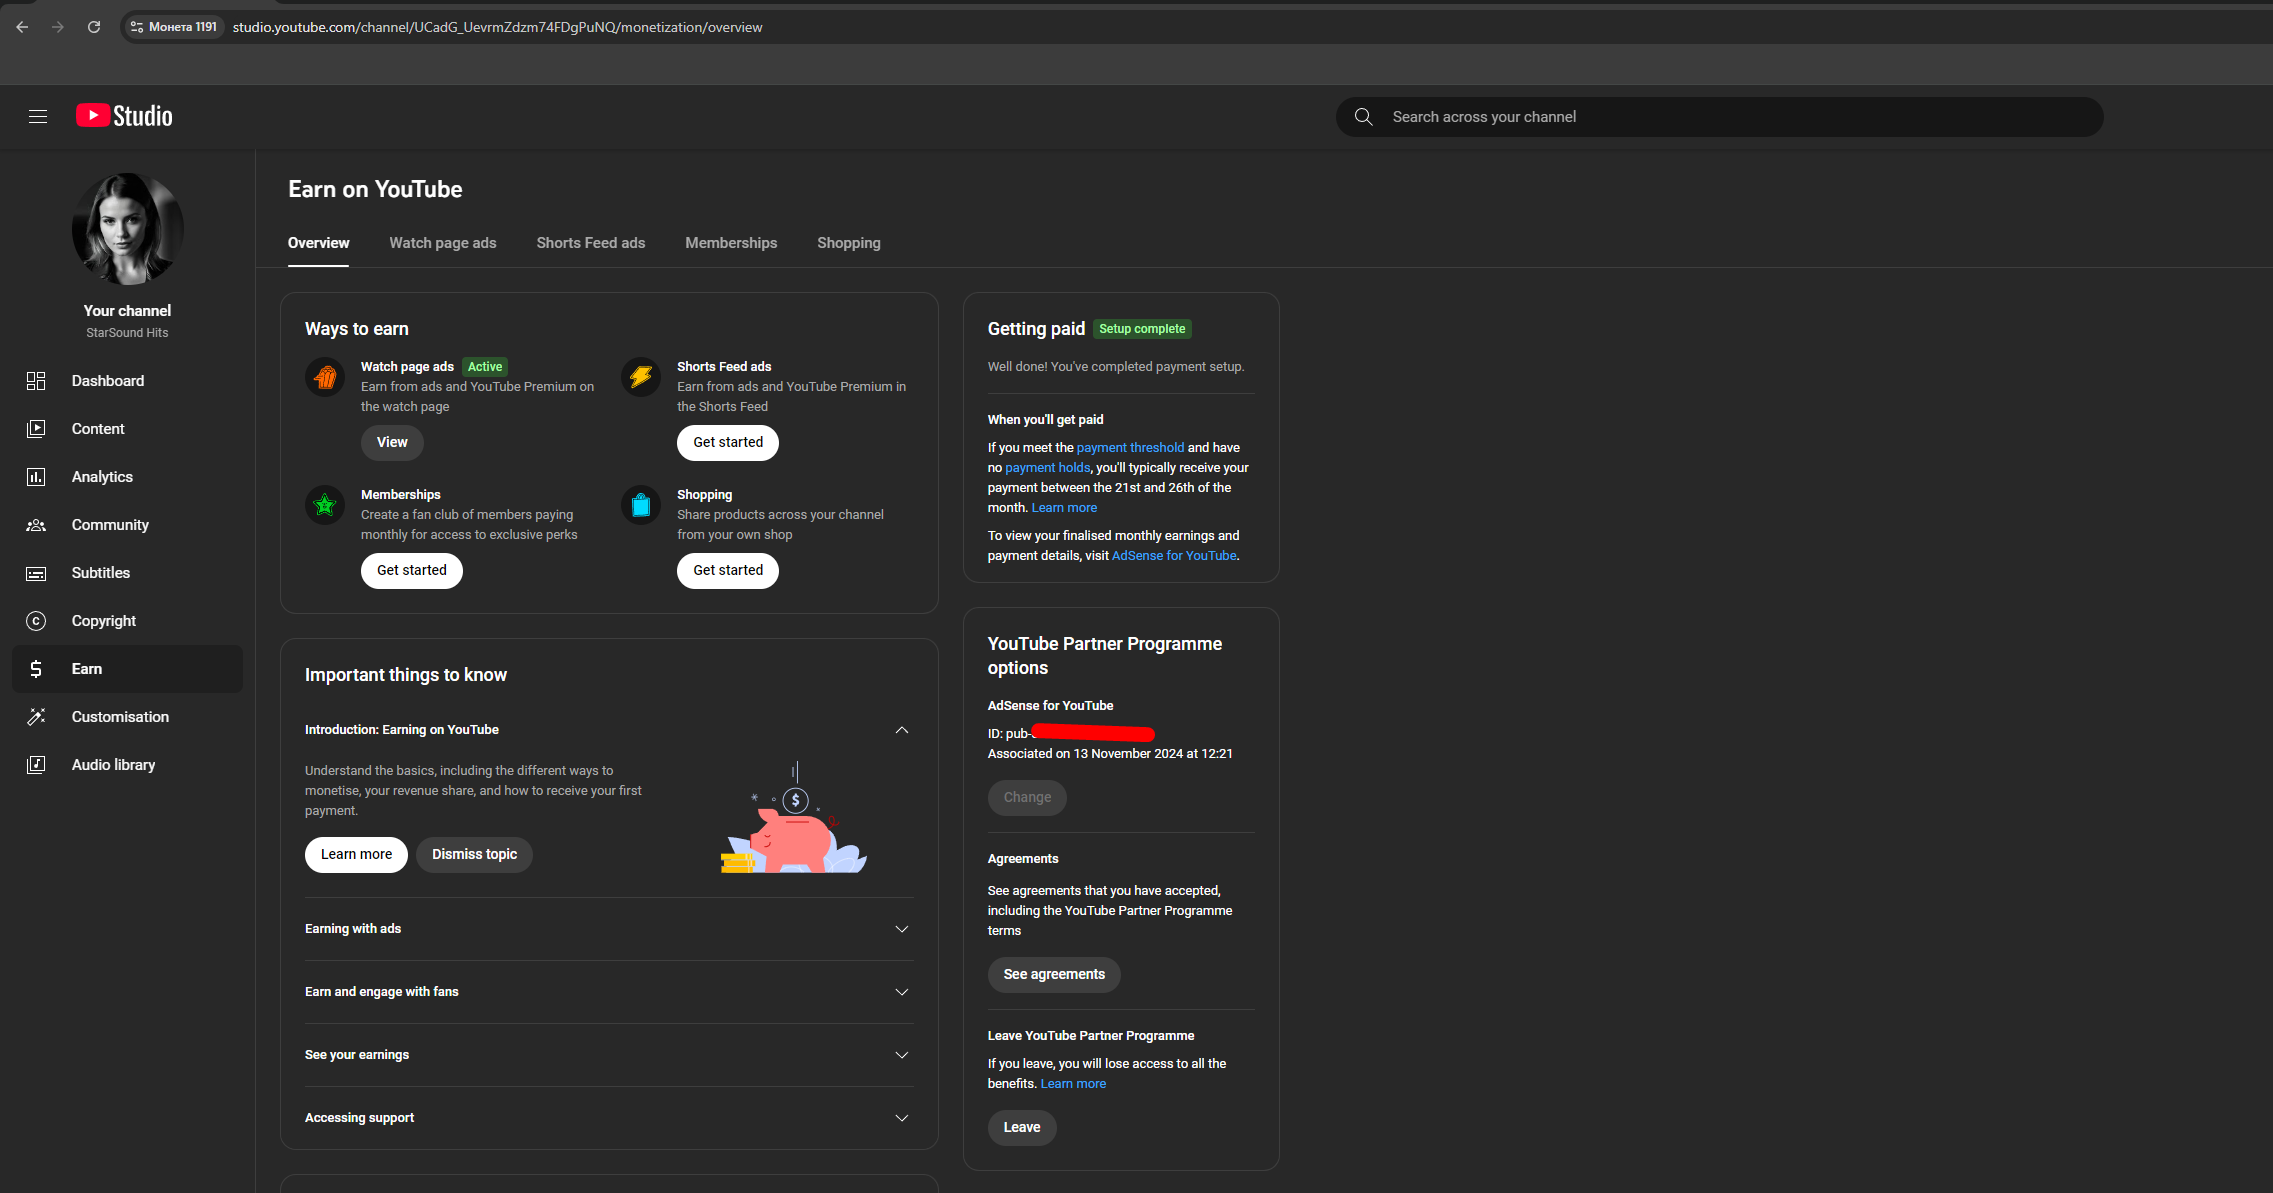Open Customisation in the sidebar
The width and height of the screenshot is (2273, 1193).
pos(127,717)
